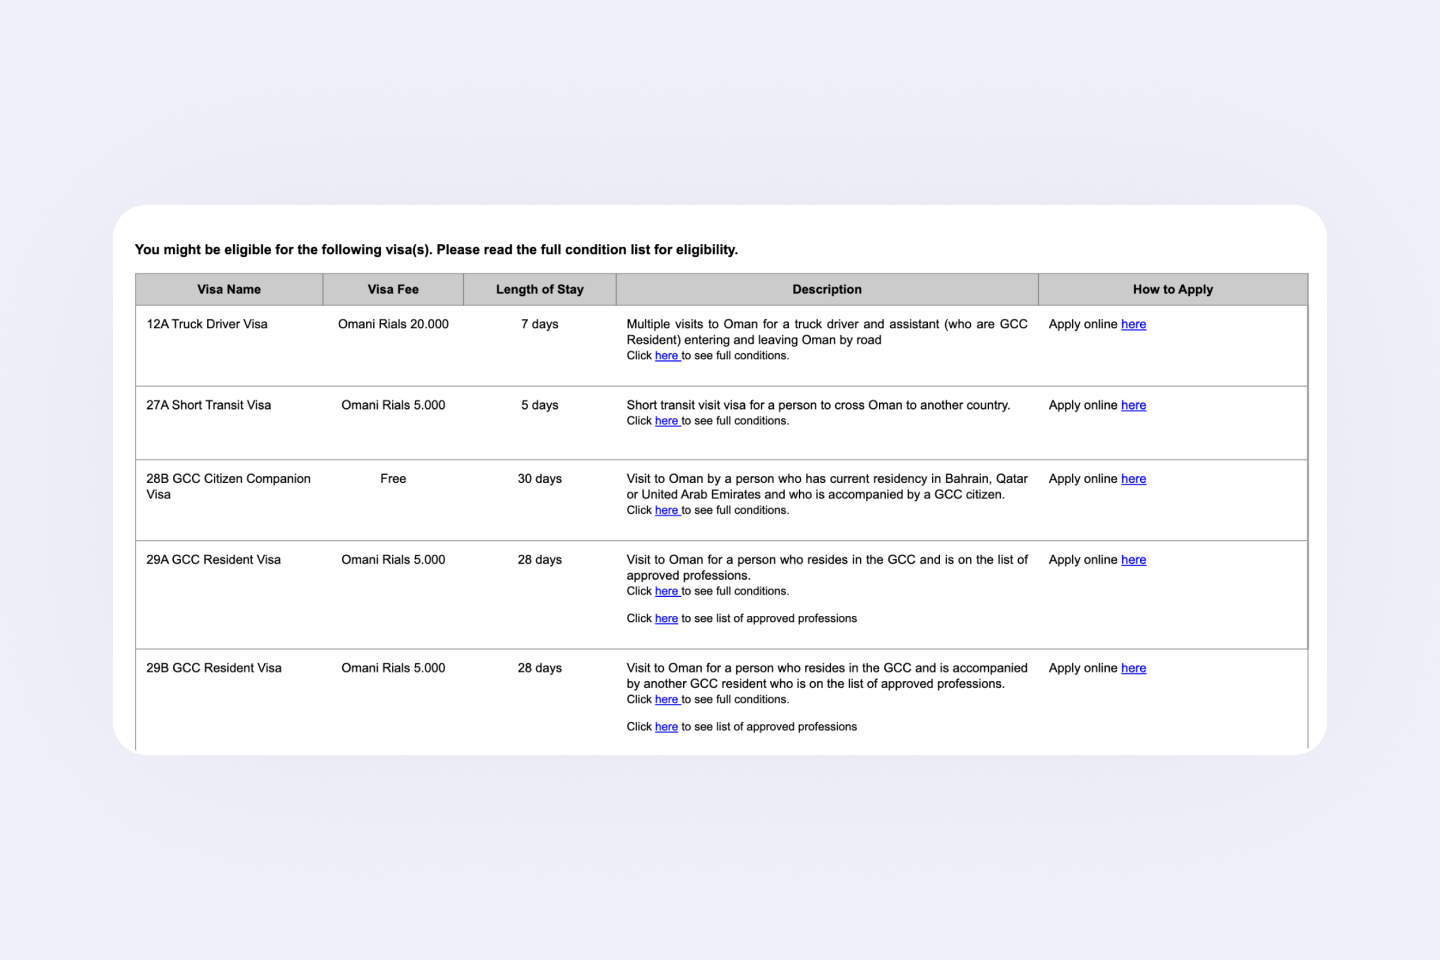Viewport: 1440px width, 960px height.
Task: Open approved professions list for 29B visa
Action: (666, 727)
